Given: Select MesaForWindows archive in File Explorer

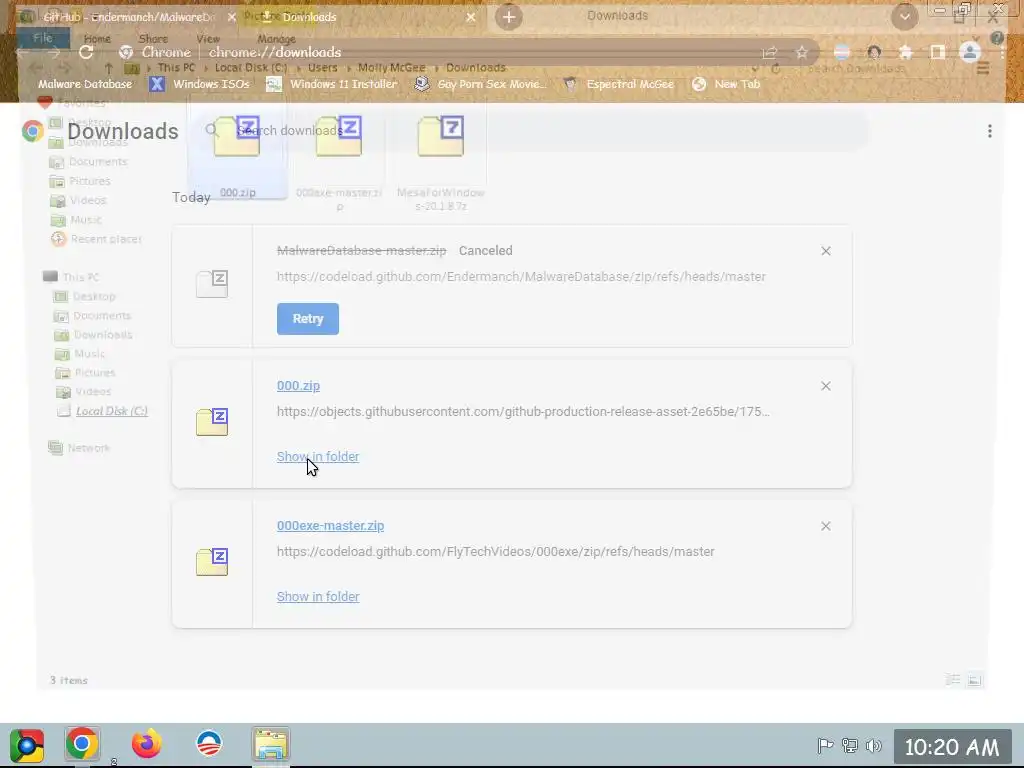Looking at the screenshot, I should tap(441, 162).
